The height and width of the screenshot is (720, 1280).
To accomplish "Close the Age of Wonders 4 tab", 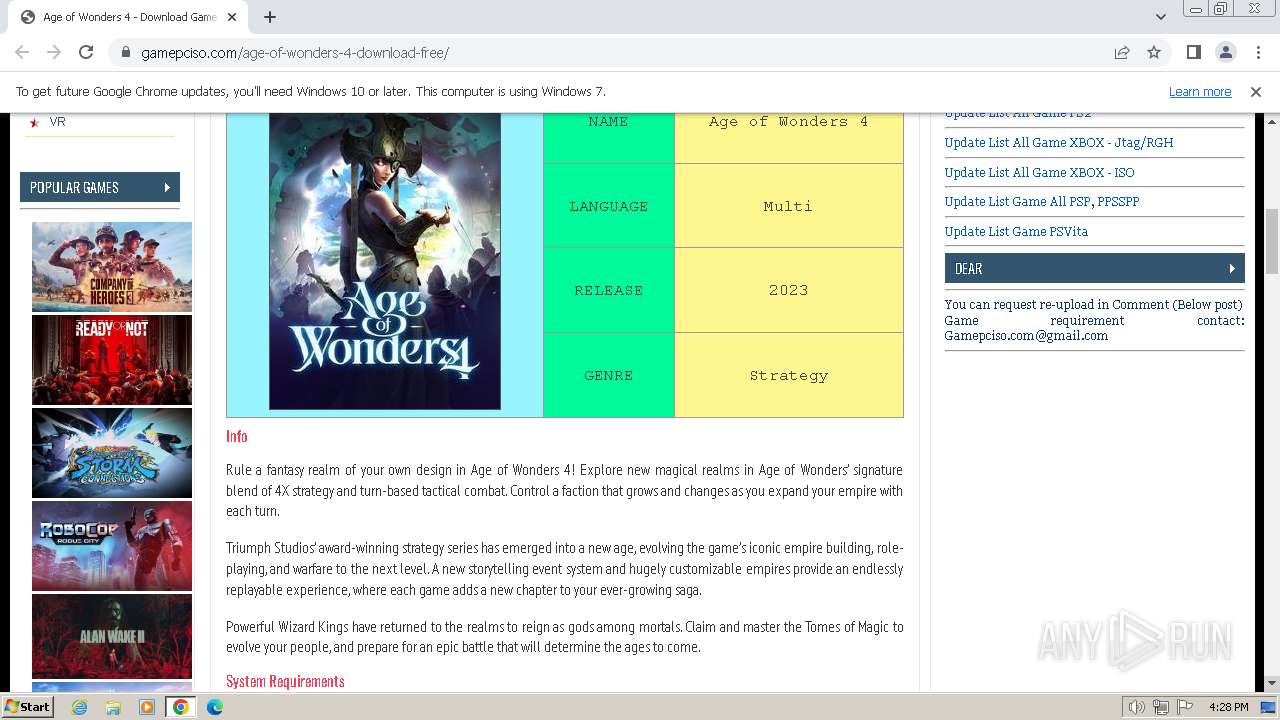I will (232, 17).
